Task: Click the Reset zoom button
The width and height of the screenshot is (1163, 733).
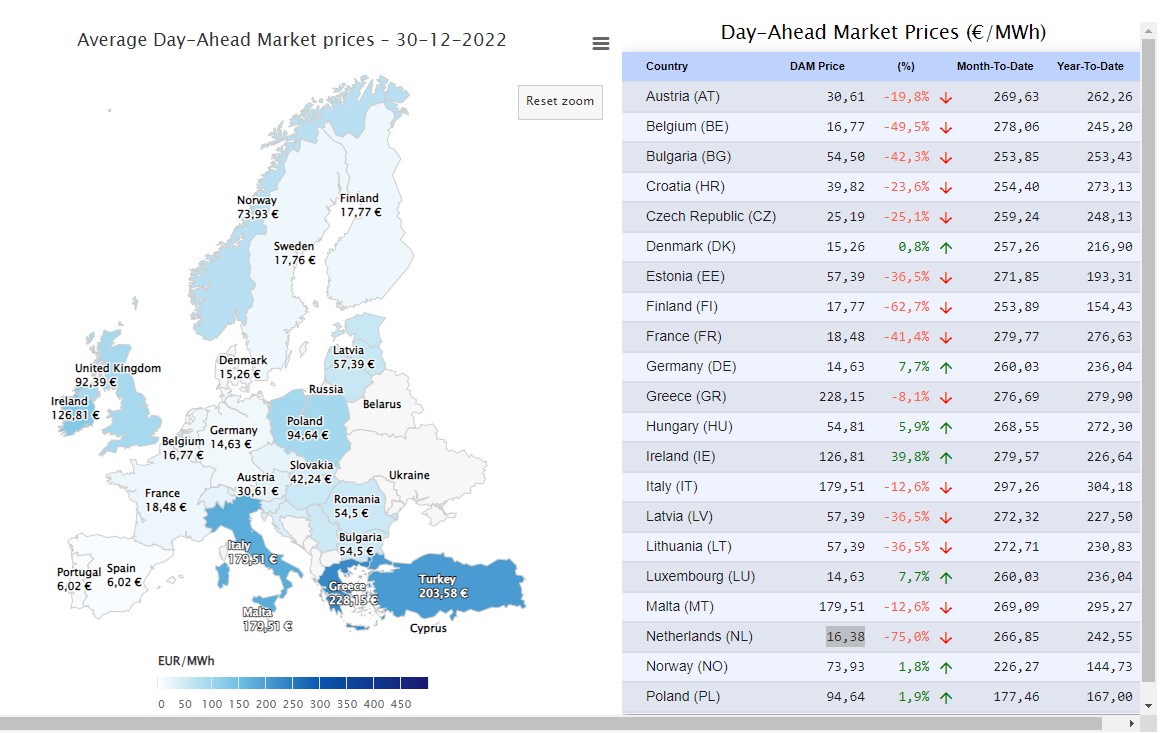Action: [x=560, y=102]
